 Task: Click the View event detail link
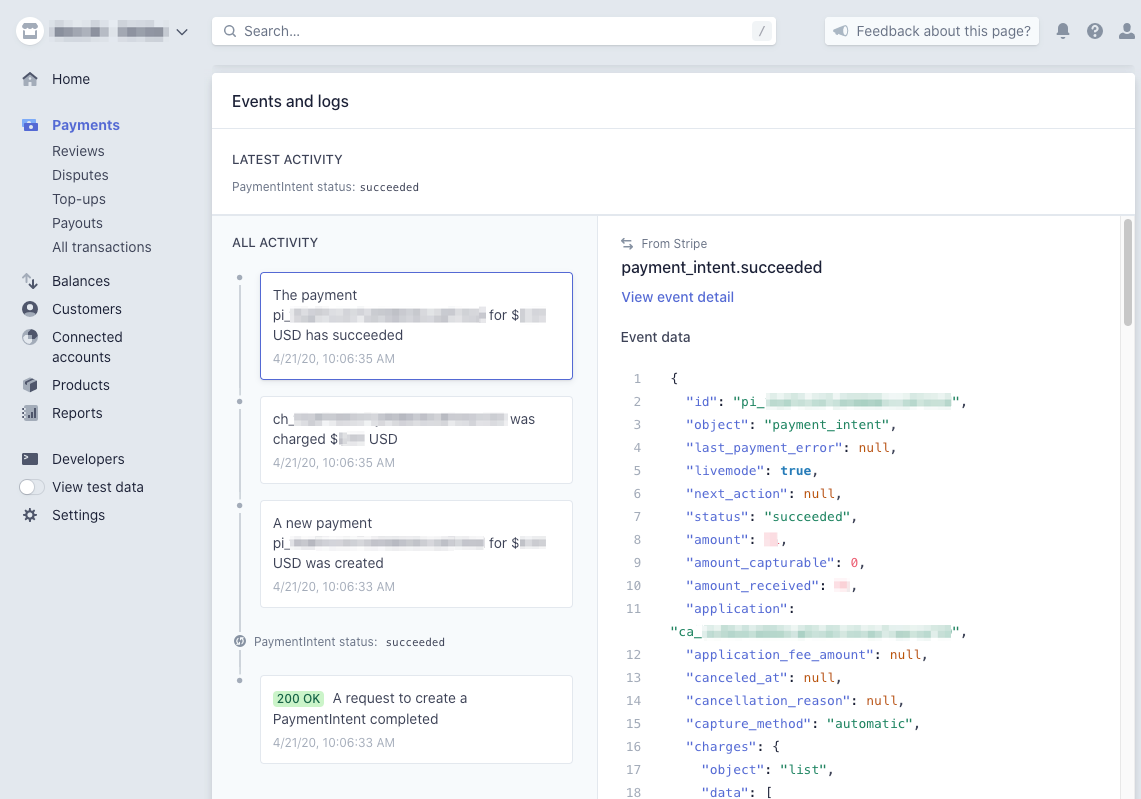click(677, 297)
